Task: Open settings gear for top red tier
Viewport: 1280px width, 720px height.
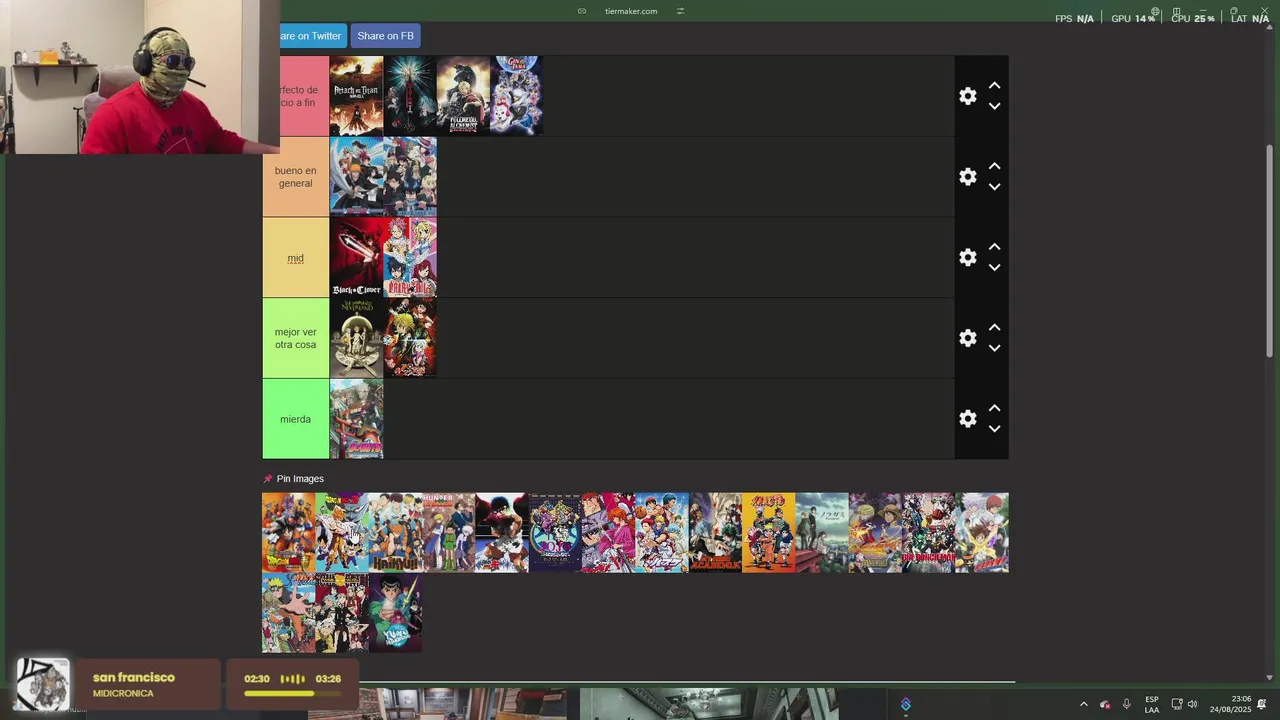Action: click(x=967, y=96)
